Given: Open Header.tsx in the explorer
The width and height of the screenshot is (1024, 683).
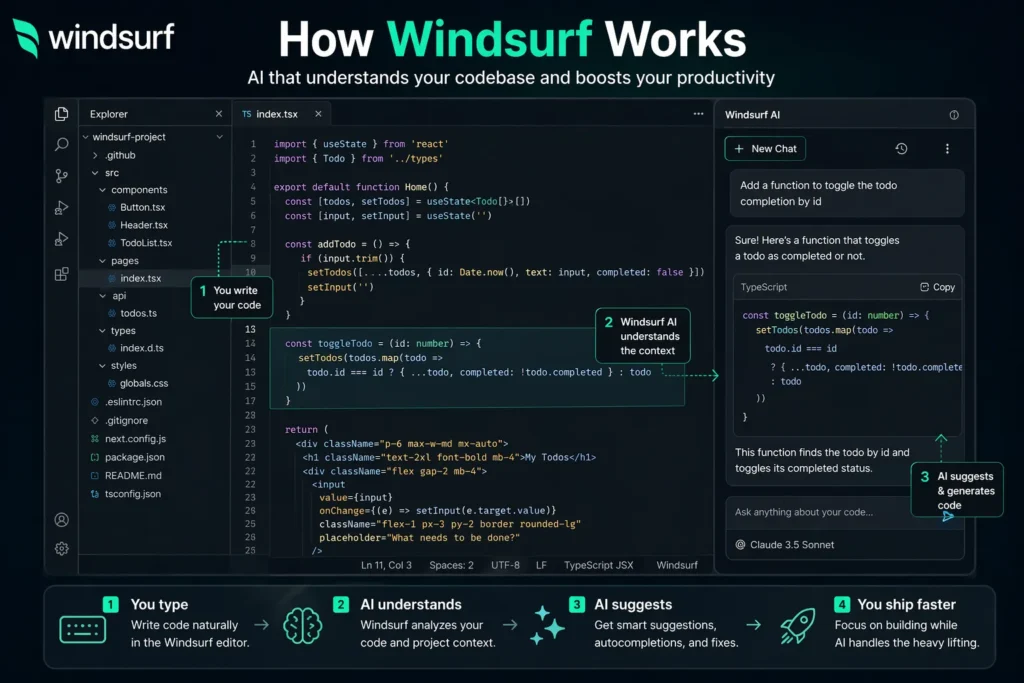Looking at the screenshot, I should (x=144, y=225).
